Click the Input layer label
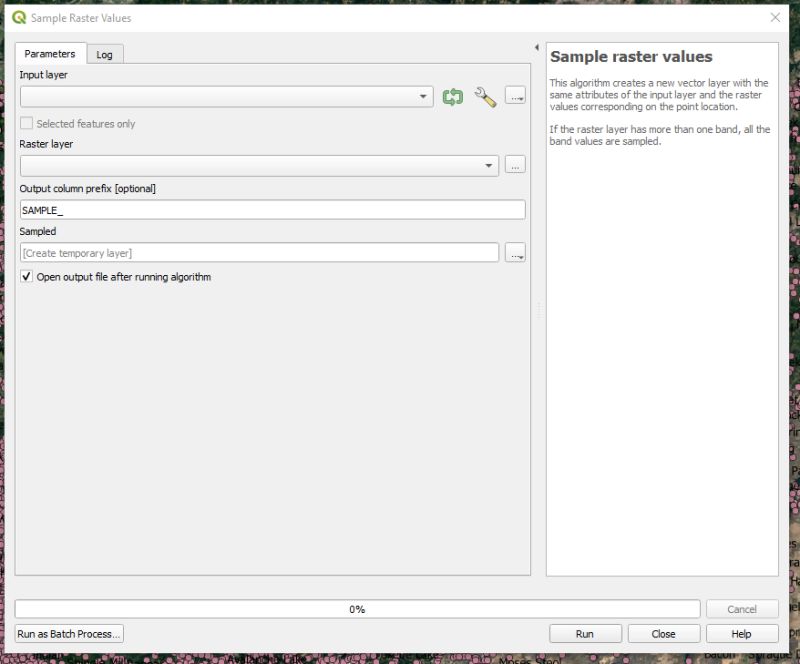Screen dimensions: 800x664 [43, 75]
